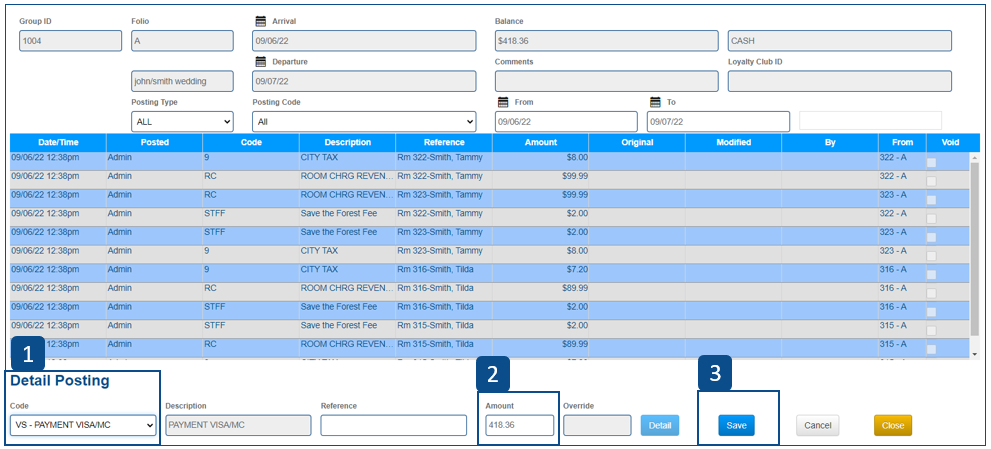Open Detail Posting Code dropdown
The image size is (991, 449).
pos(83,425)
